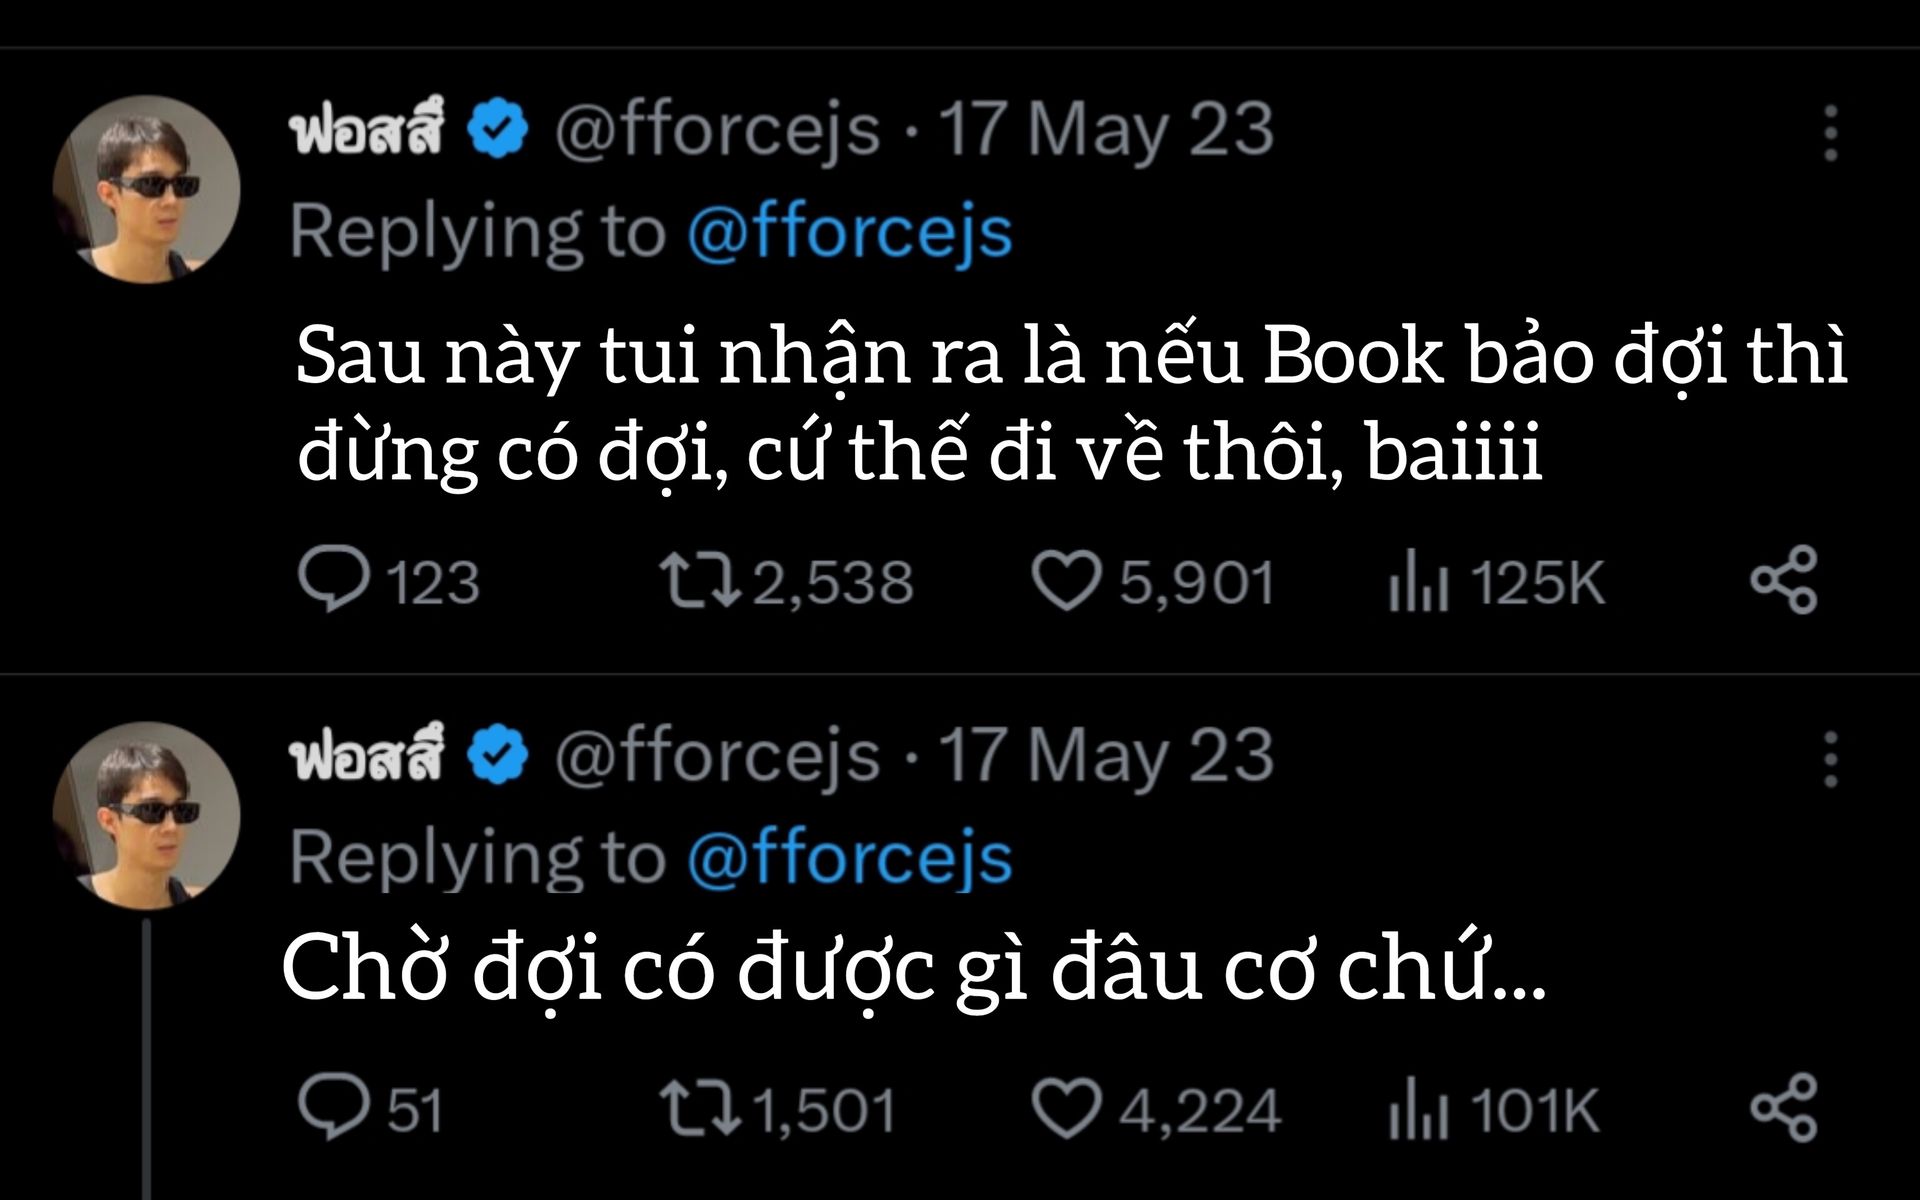Viewport: 1920px width, 1200px height.
Task: Click reply icon on the first tweet
Action: 334,580
